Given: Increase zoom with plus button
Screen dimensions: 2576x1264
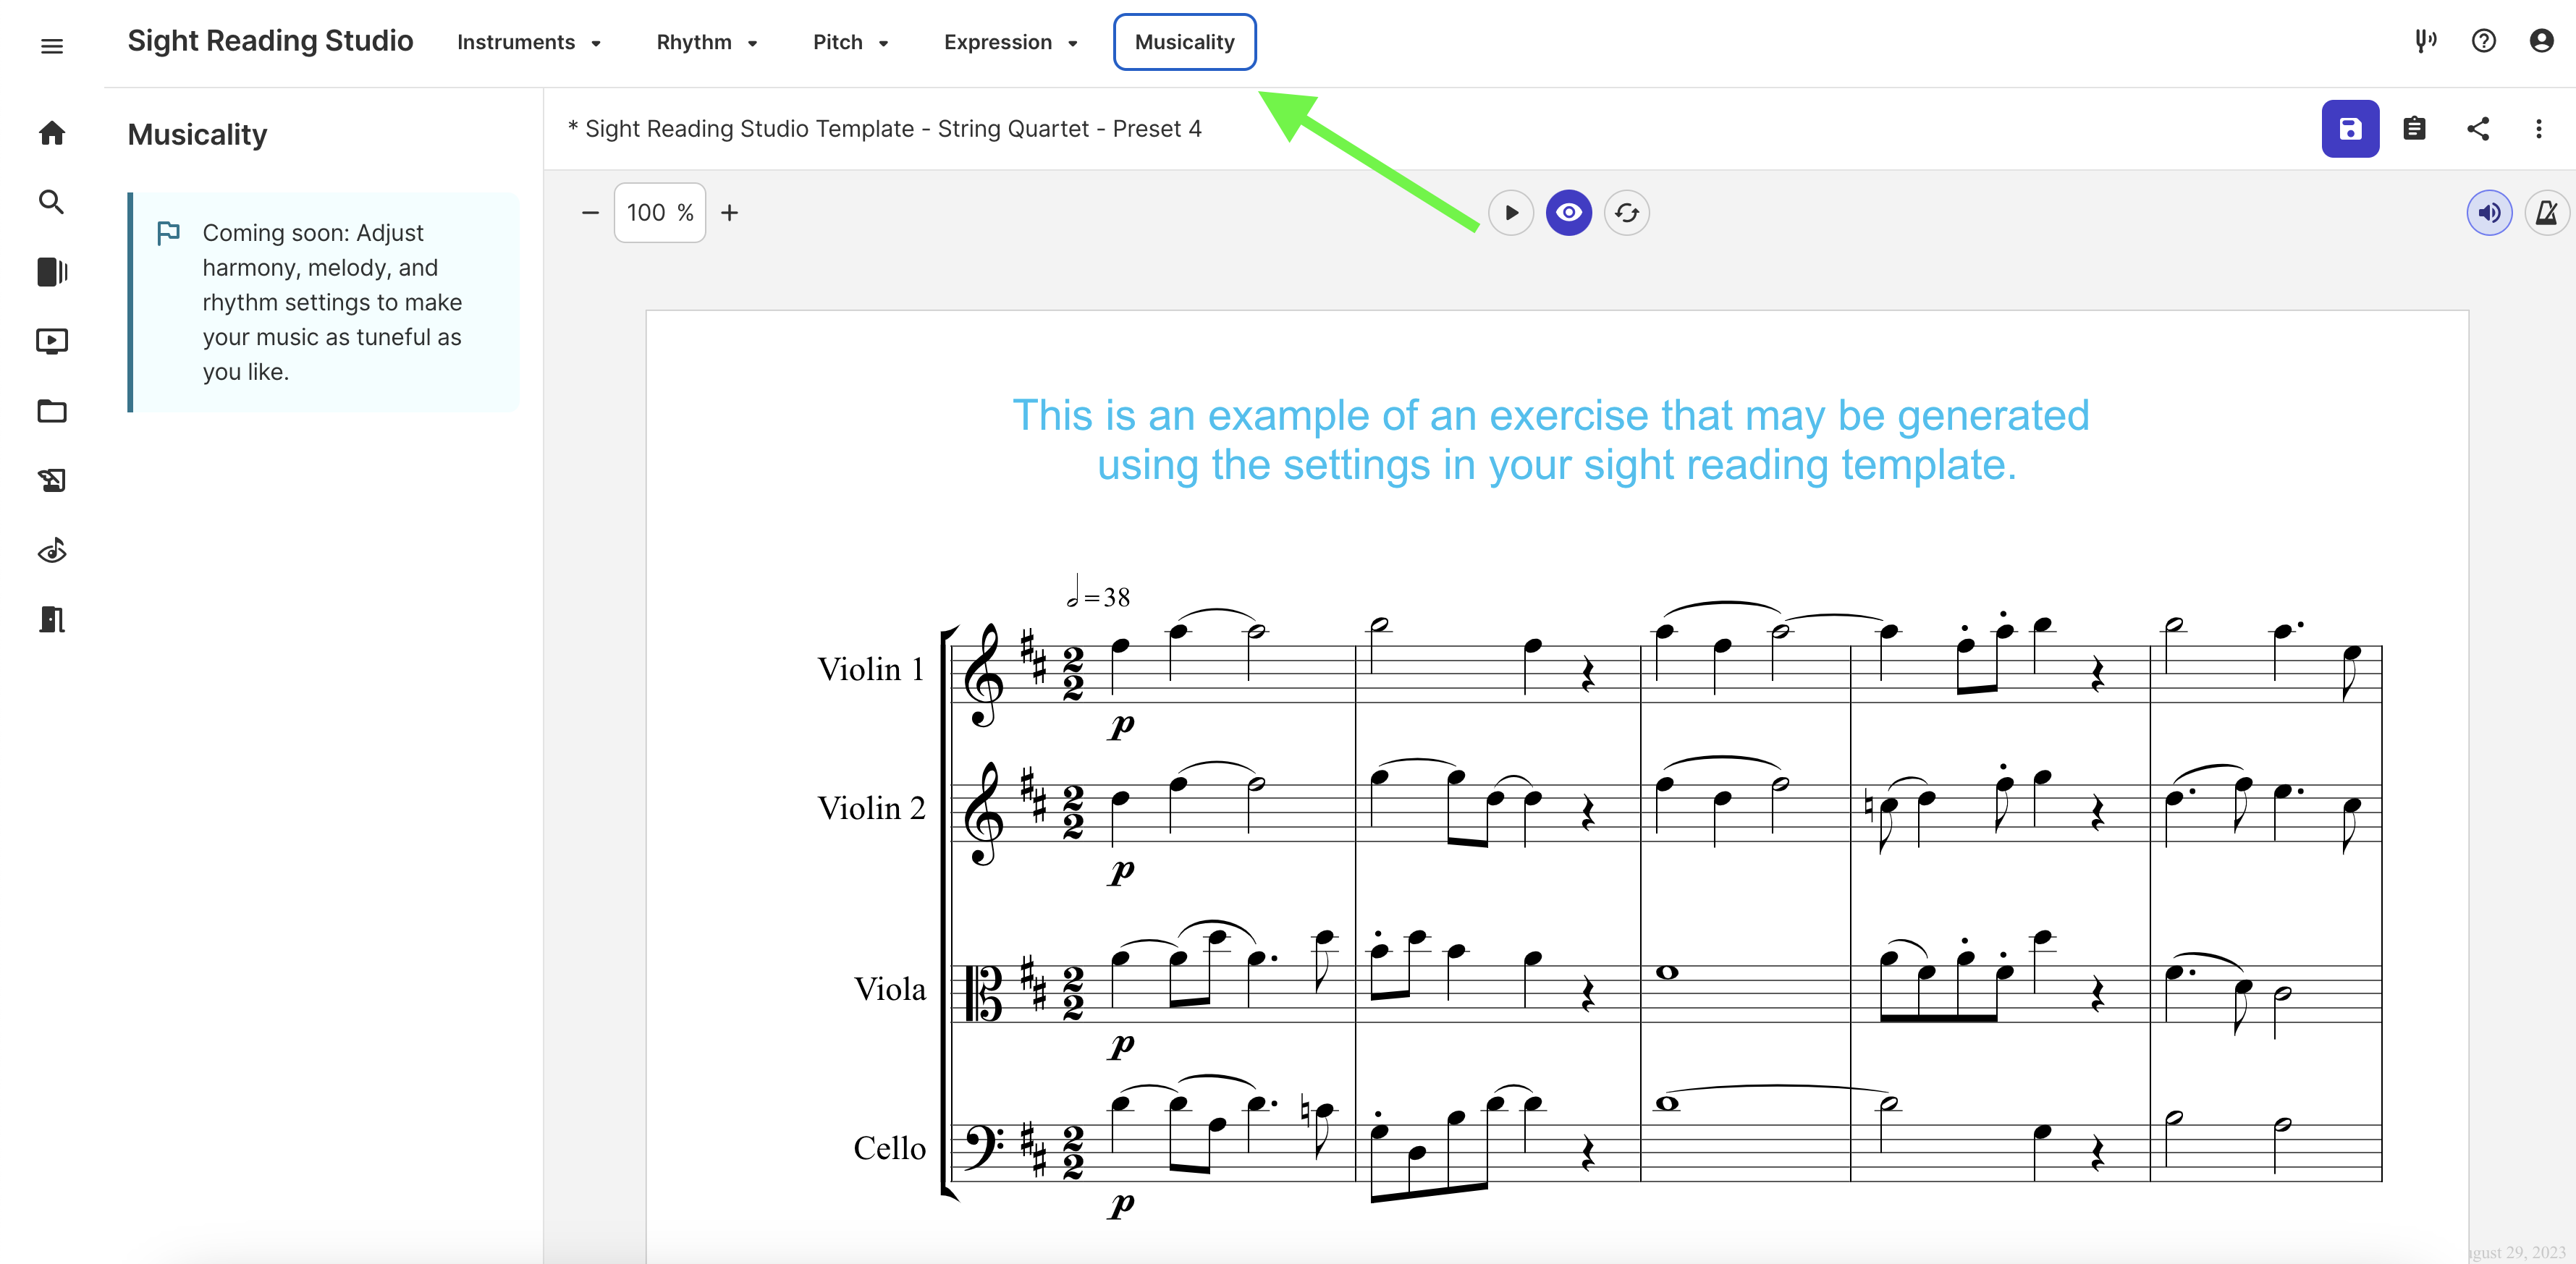Looking at the screenshot, I should [730, 213].
